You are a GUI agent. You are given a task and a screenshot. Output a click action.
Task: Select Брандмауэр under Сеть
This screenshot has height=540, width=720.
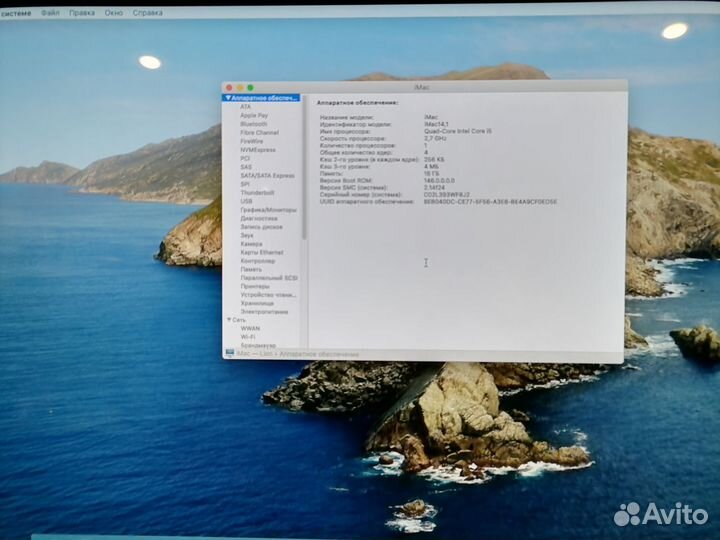pos(258,345)
